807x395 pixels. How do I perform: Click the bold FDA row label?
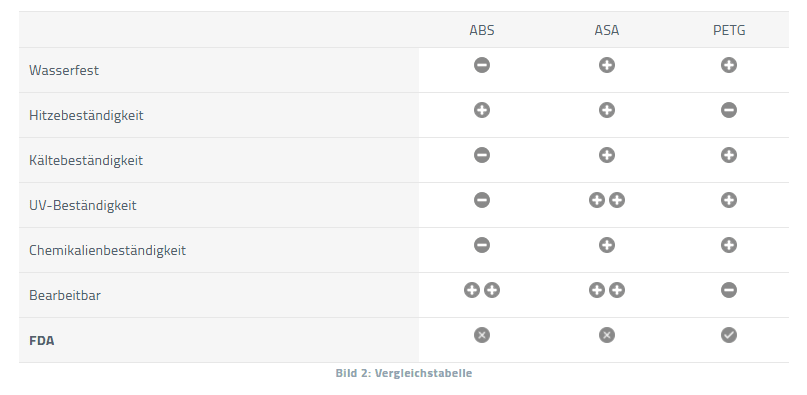(42, 340)
